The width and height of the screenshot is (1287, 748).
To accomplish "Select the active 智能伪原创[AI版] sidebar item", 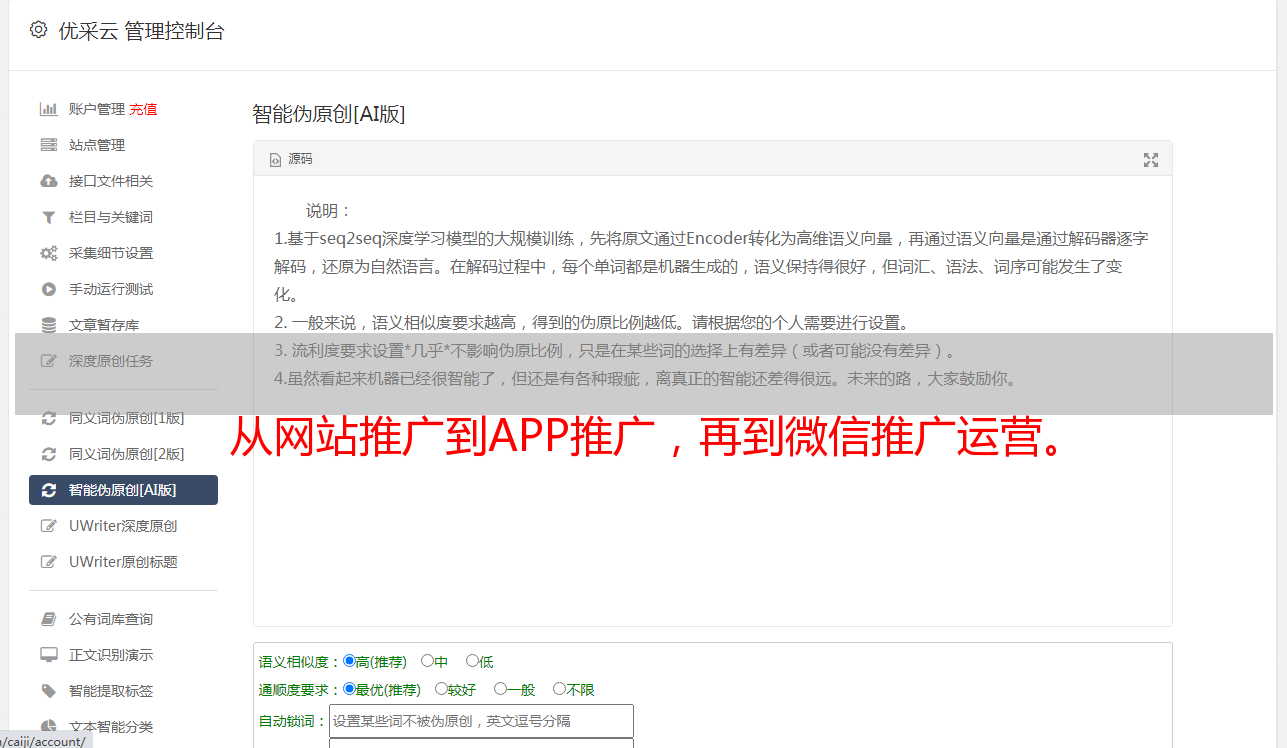I will pos(123,490).
